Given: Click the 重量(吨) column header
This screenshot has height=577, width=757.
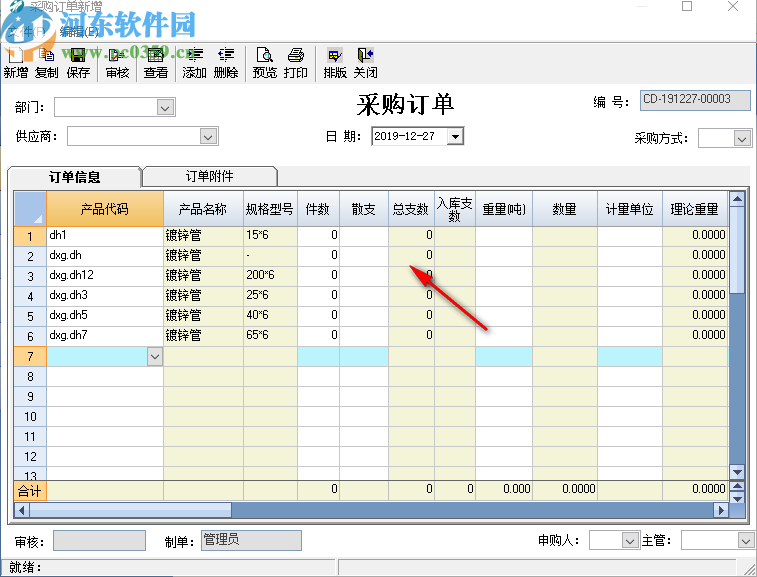Looking at the screenshot, I should pos(504,209).
